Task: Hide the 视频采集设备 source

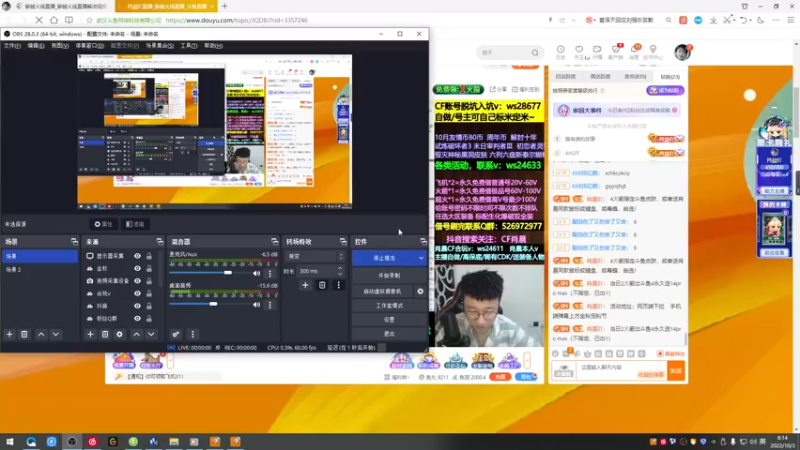Action: 137,281
